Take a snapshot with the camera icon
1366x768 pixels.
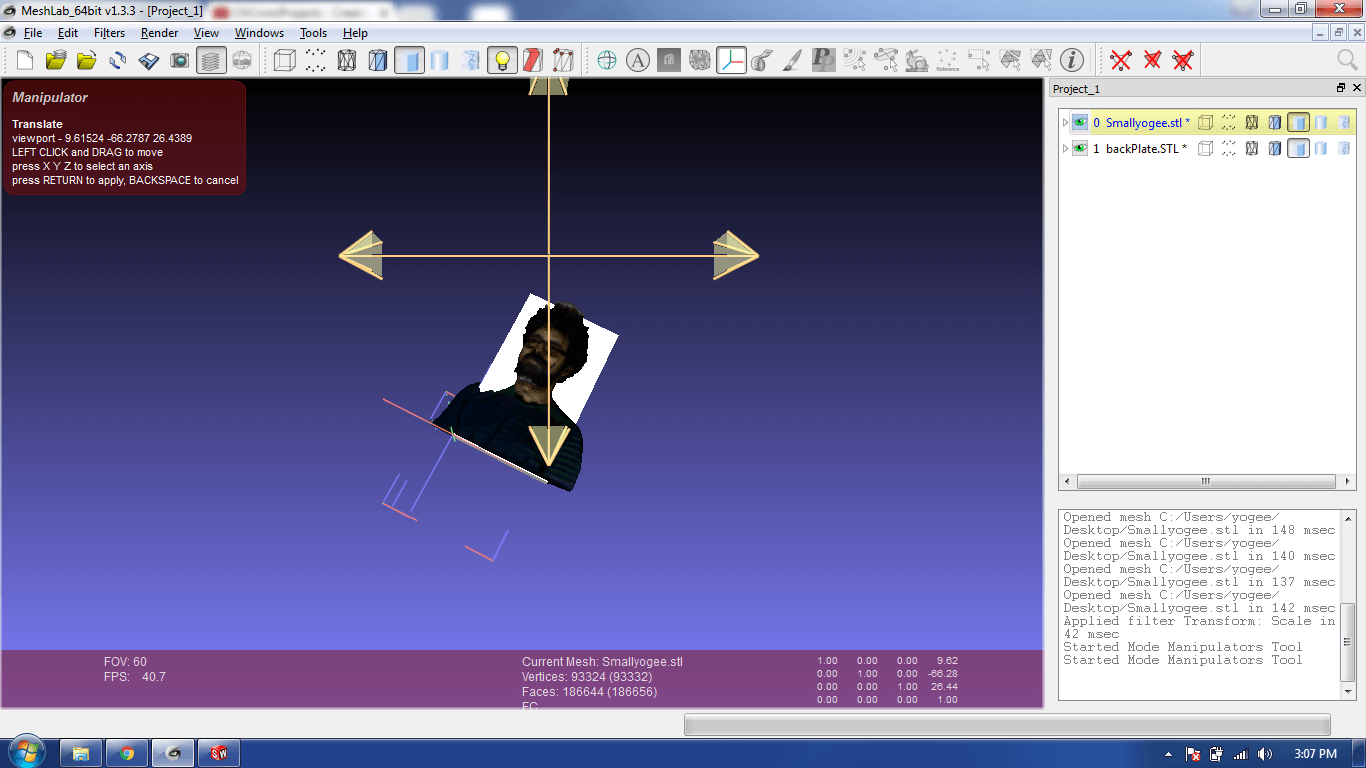pyautogui.click(x=180, y=61)
